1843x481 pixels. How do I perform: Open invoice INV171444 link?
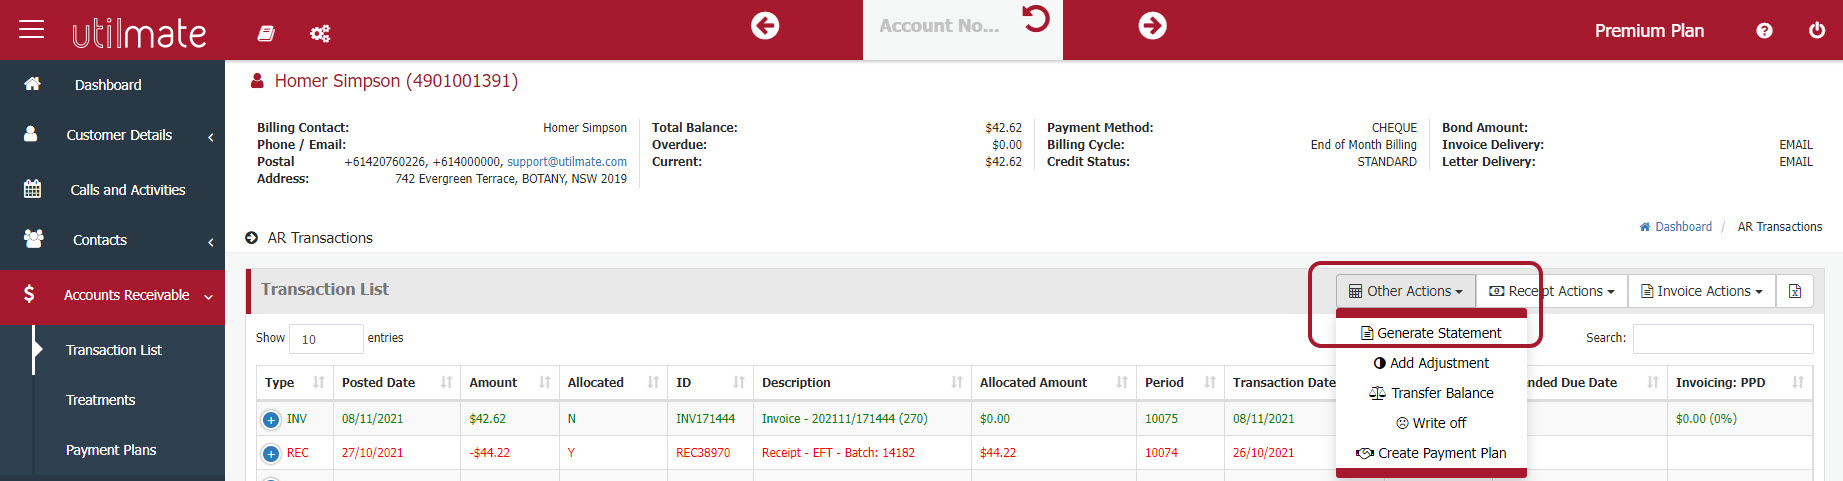(x=705, y=419)
